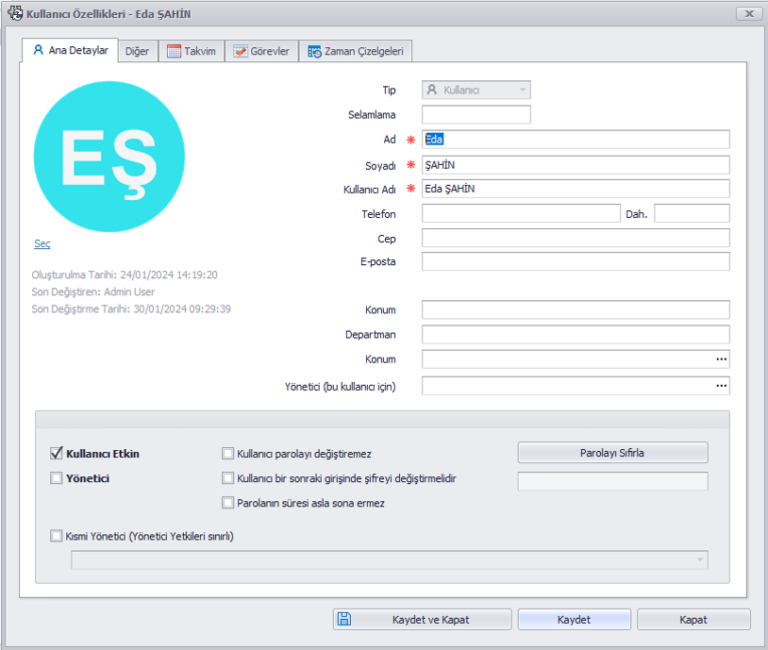Click the EŞ user avatar circle

pyautogui.click(x=109, y=157)
